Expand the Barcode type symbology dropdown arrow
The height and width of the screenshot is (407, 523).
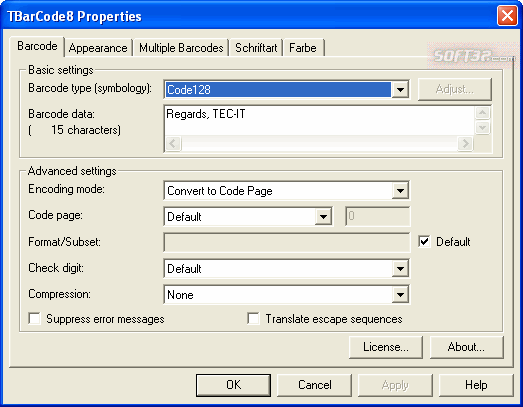(400, 89)
